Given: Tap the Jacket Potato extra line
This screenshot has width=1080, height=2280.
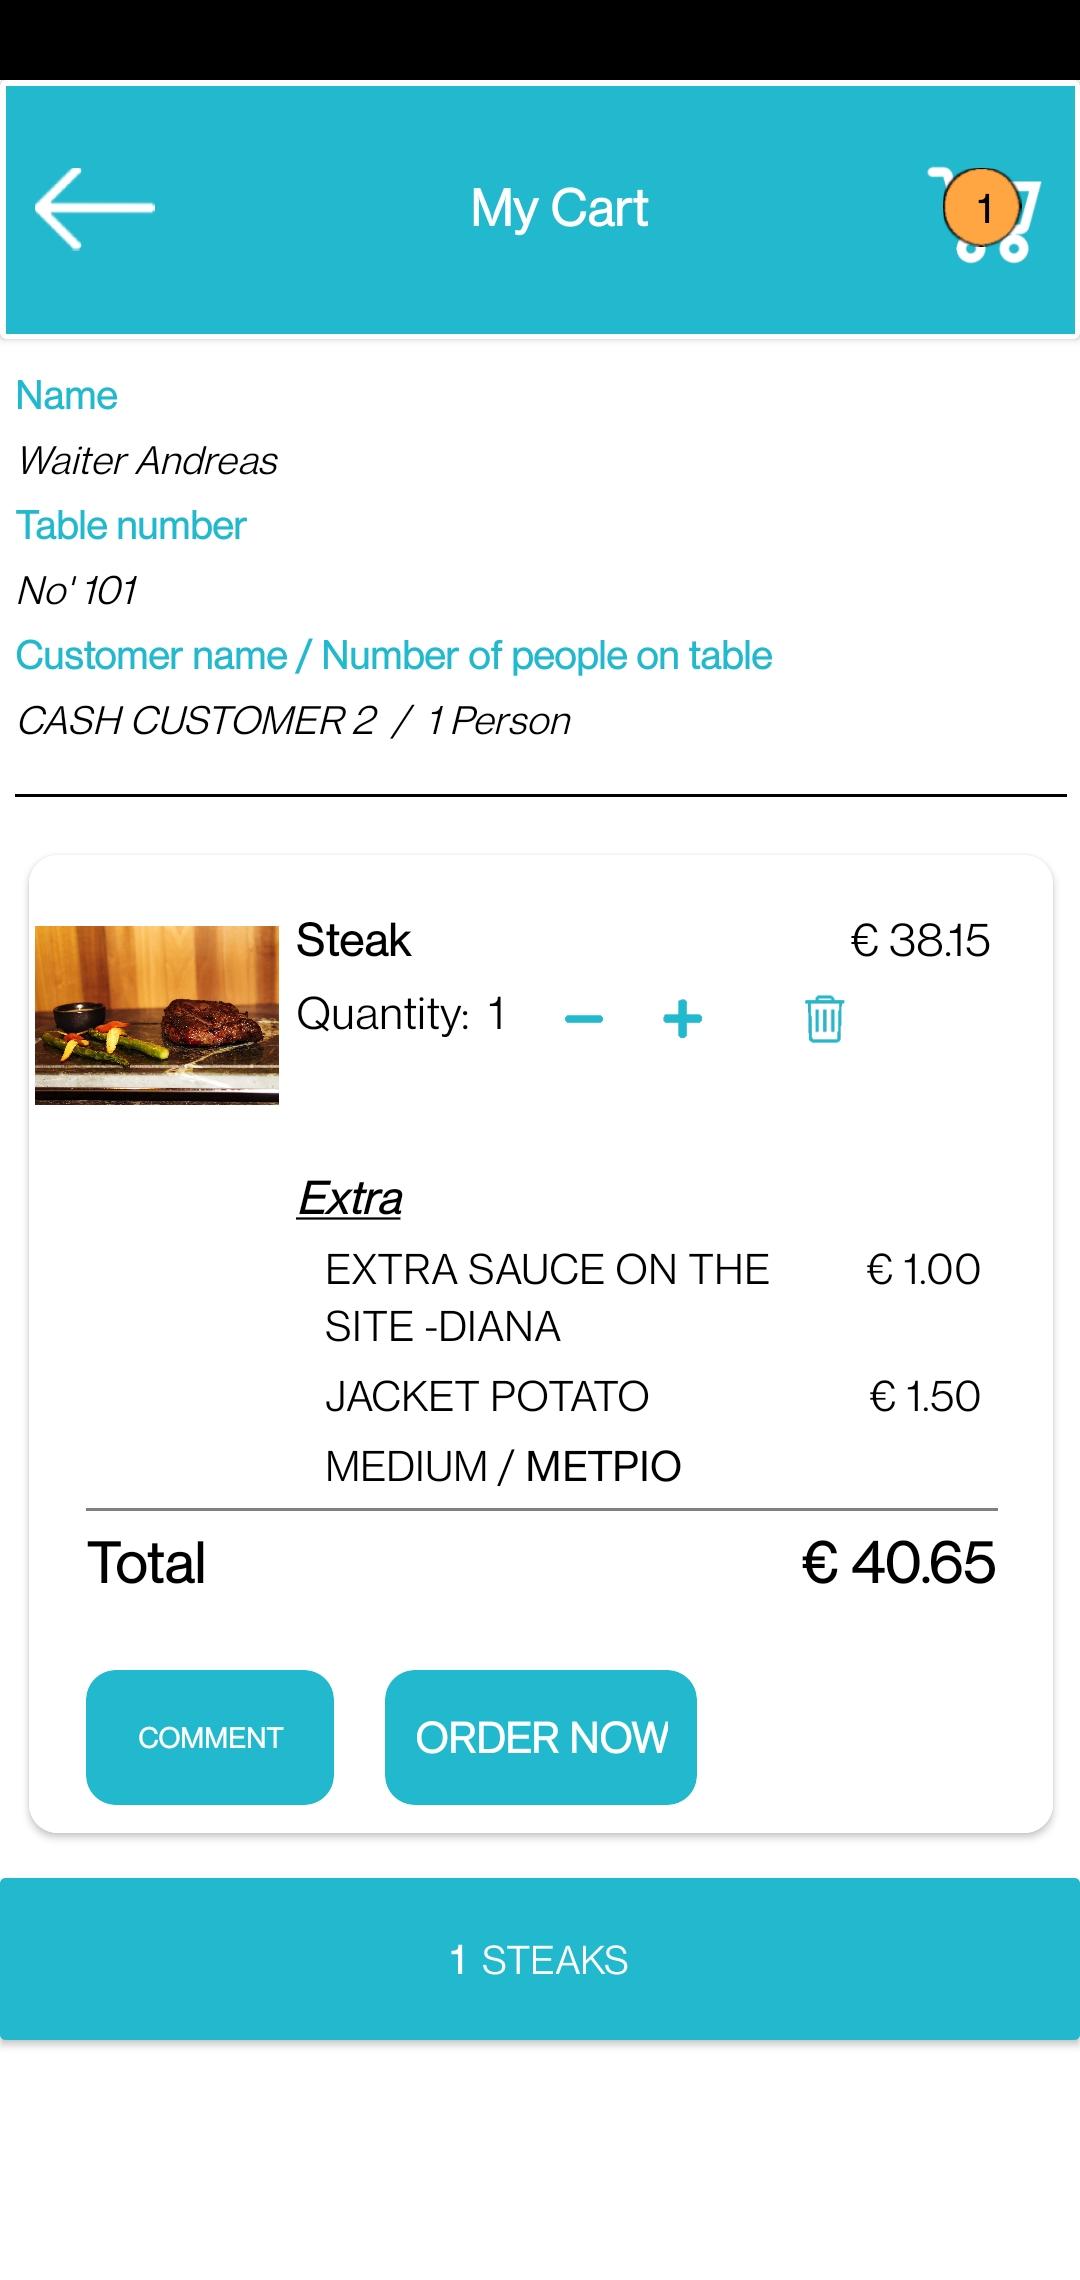Looking at the screenshot, I should [487, 1396].
